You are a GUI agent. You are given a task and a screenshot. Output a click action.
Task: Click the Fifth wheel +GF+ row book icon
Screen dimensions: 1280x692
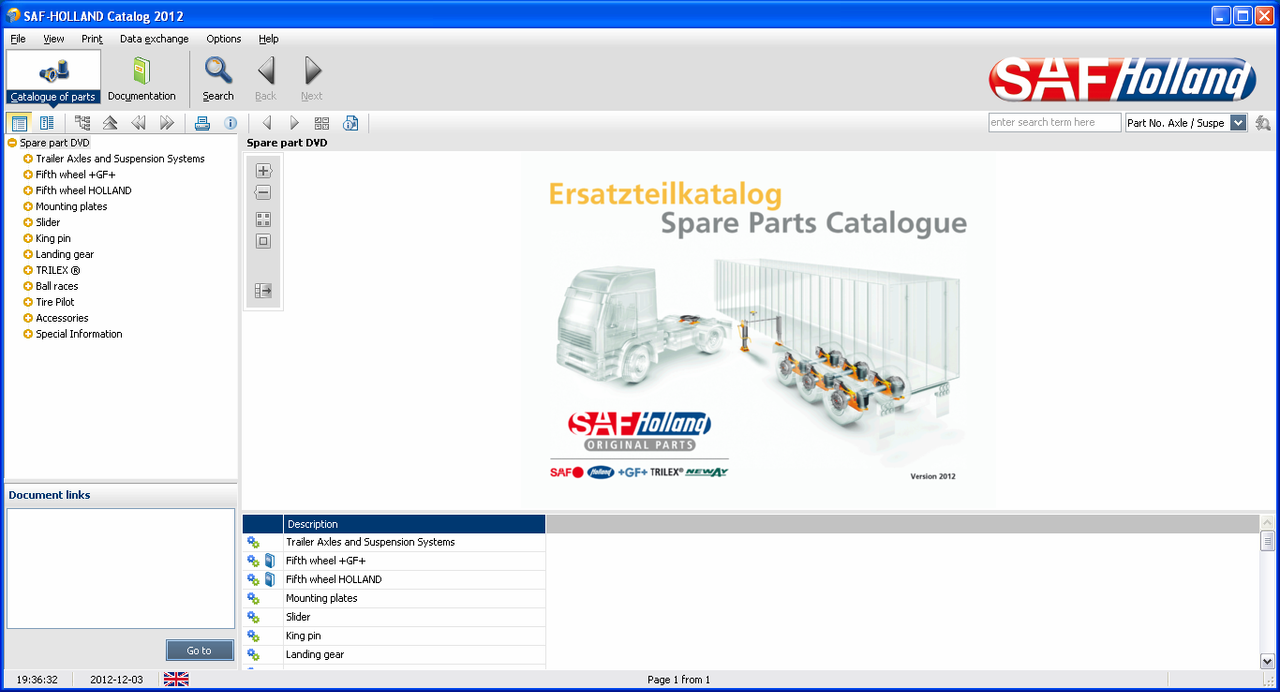[x=269, y=561]
